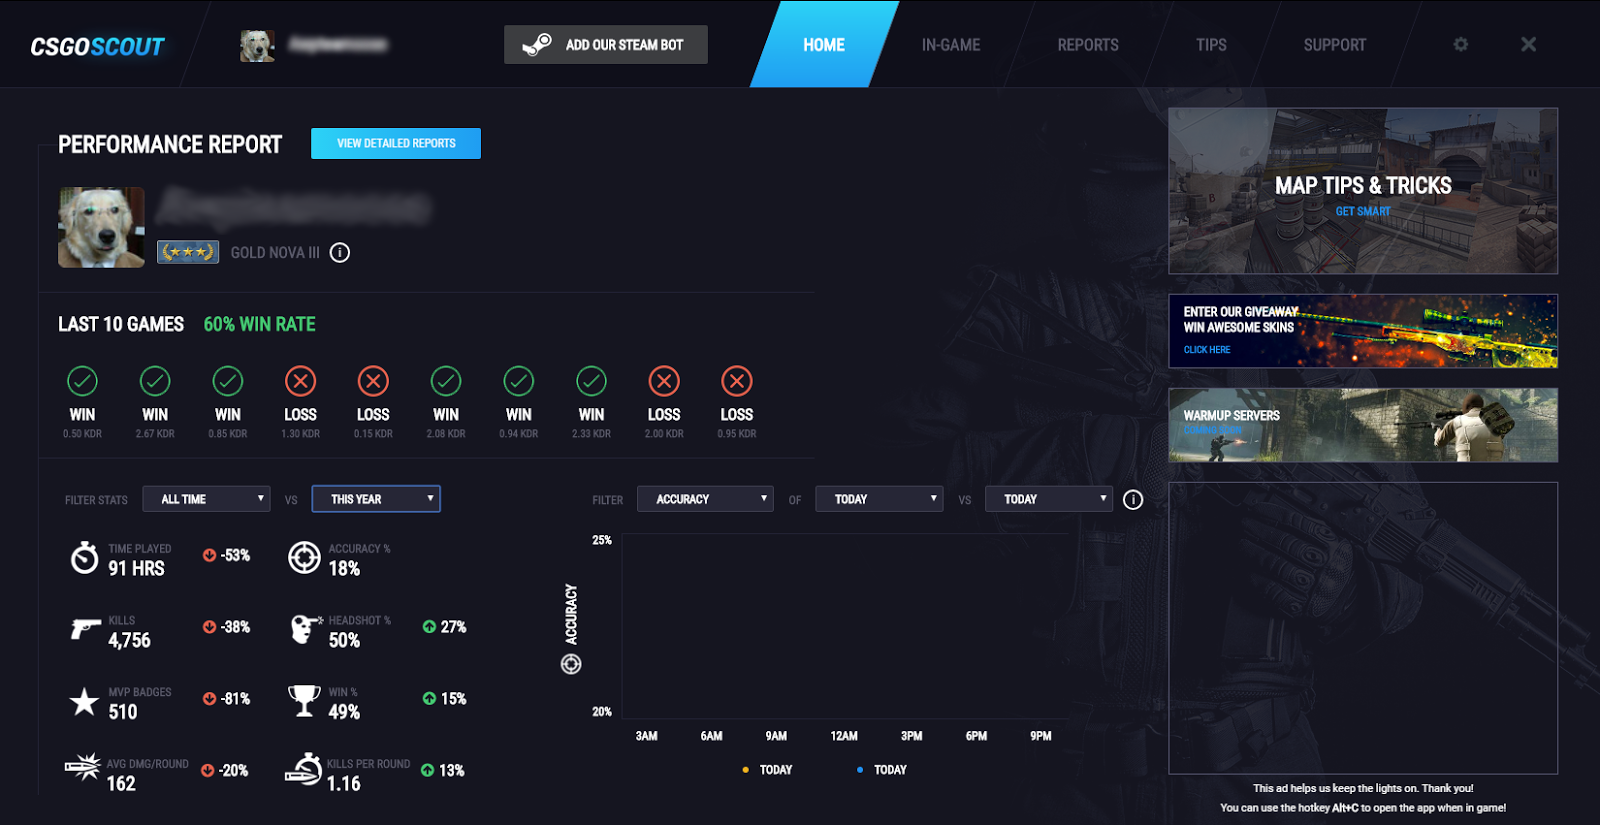Click the Gold Nova III rank badge
The height and width of the screenshot is (825, 1600).
point(188,252)
